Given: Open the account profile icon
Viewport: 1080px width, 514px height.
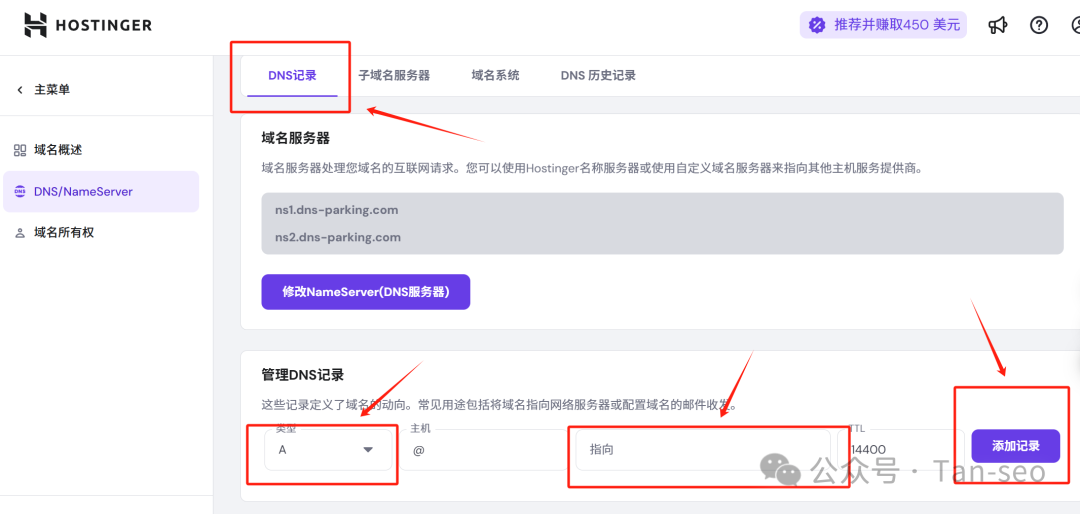Looking at the screenshot, I should (1072, 26).
